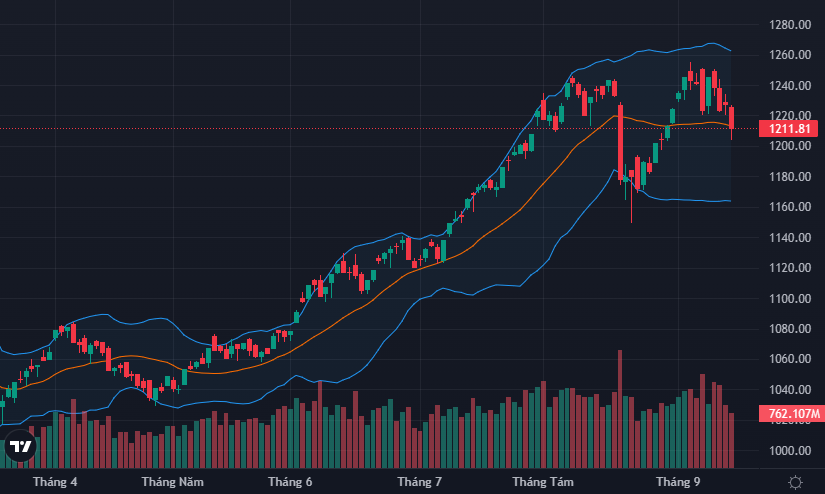Click the Tháng 7 time axis label
This screenshot has width=825, height=494.
pos(419,482)
